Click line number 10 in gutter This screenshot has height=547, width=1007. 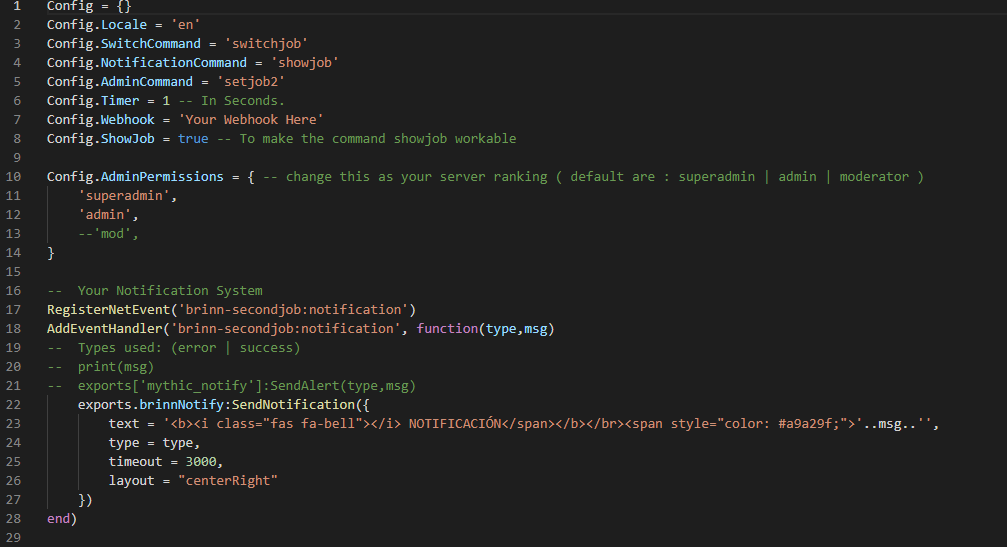tap(13, 177)
